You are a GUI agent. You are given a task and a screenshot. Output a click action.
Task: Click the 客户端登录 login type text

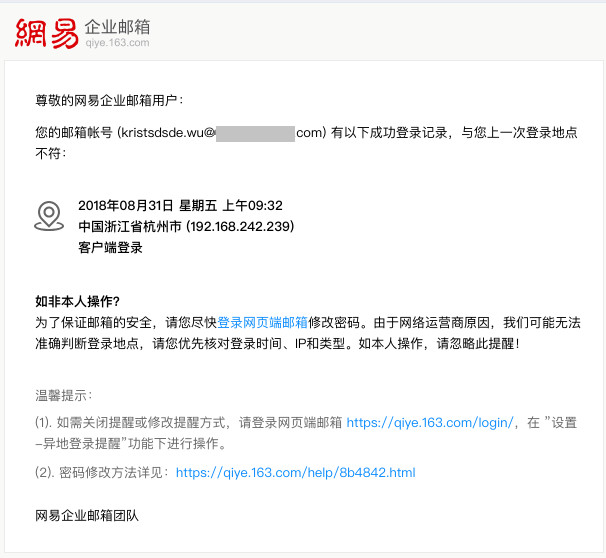110,247
